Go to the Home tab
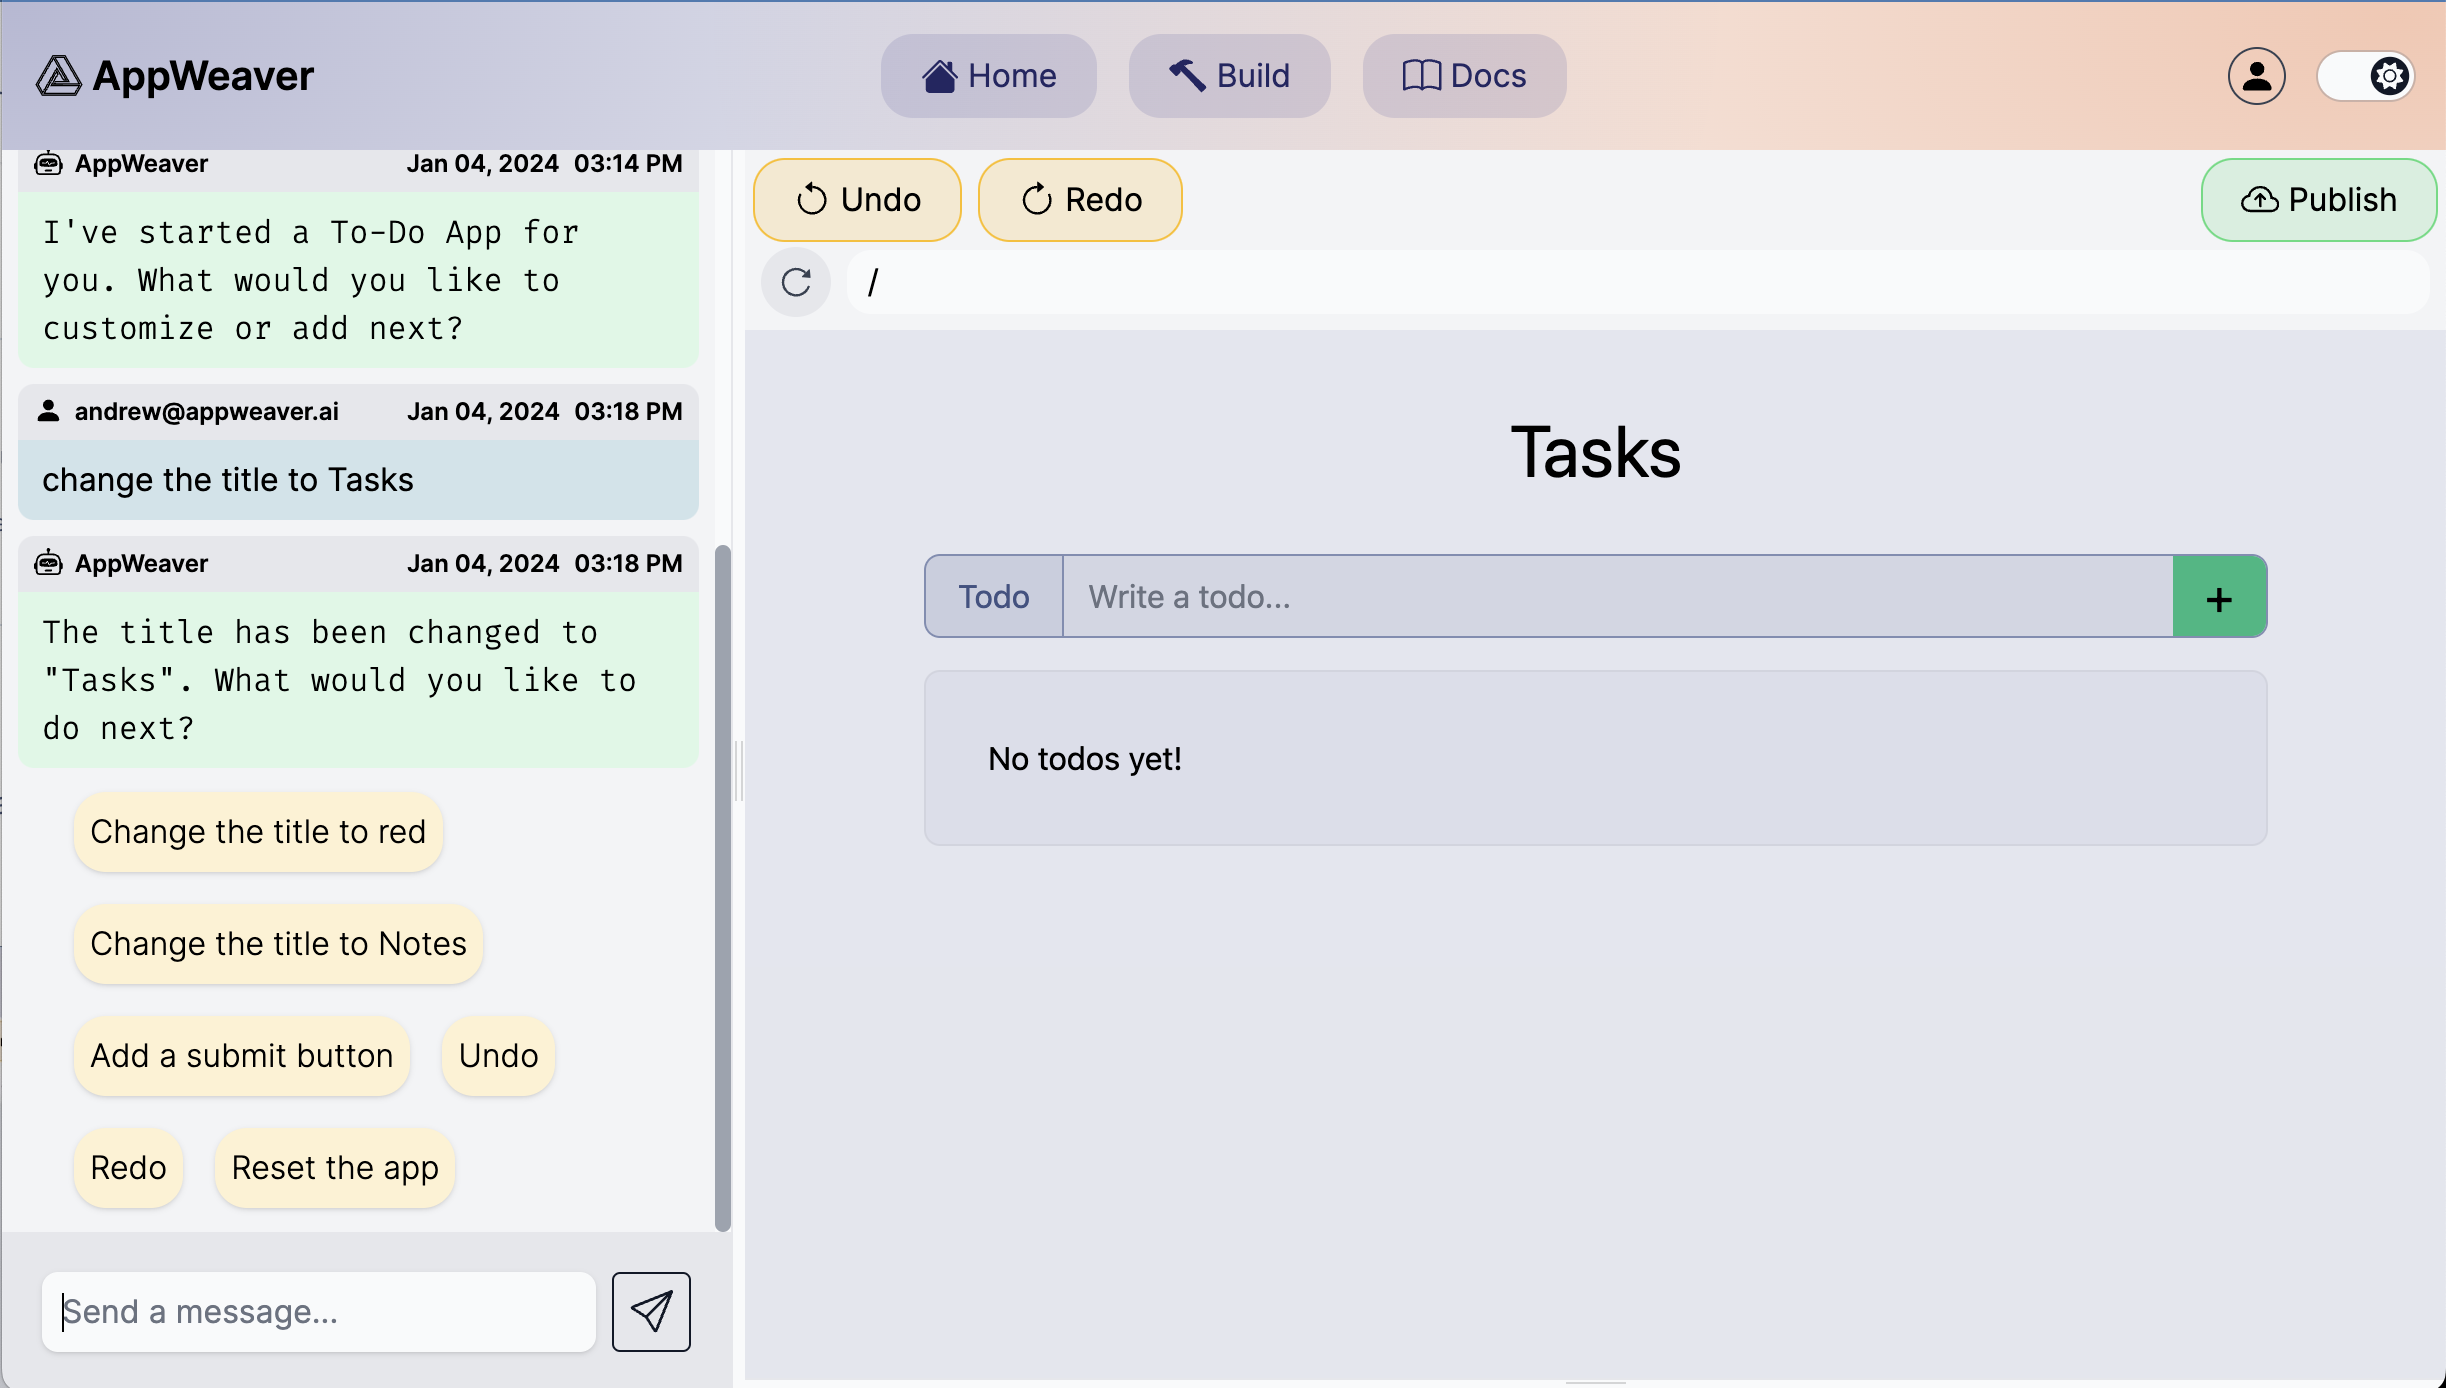The height and width of the screenshot is (1388, 2446). click(988, 76)
